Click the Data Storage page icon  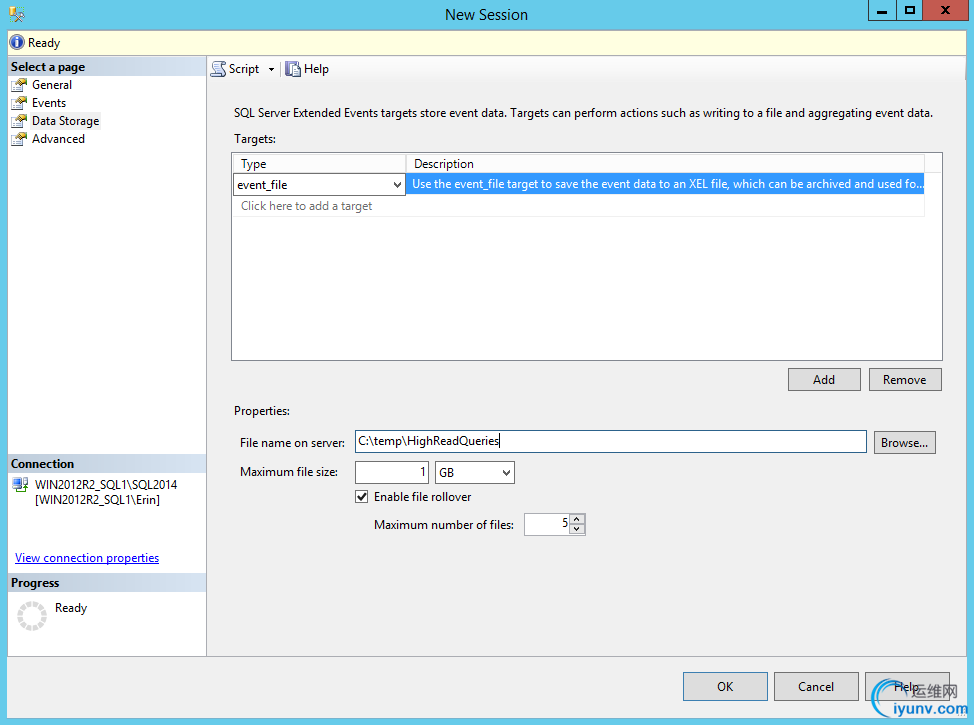pyautogui.click(x=19, y=121)
